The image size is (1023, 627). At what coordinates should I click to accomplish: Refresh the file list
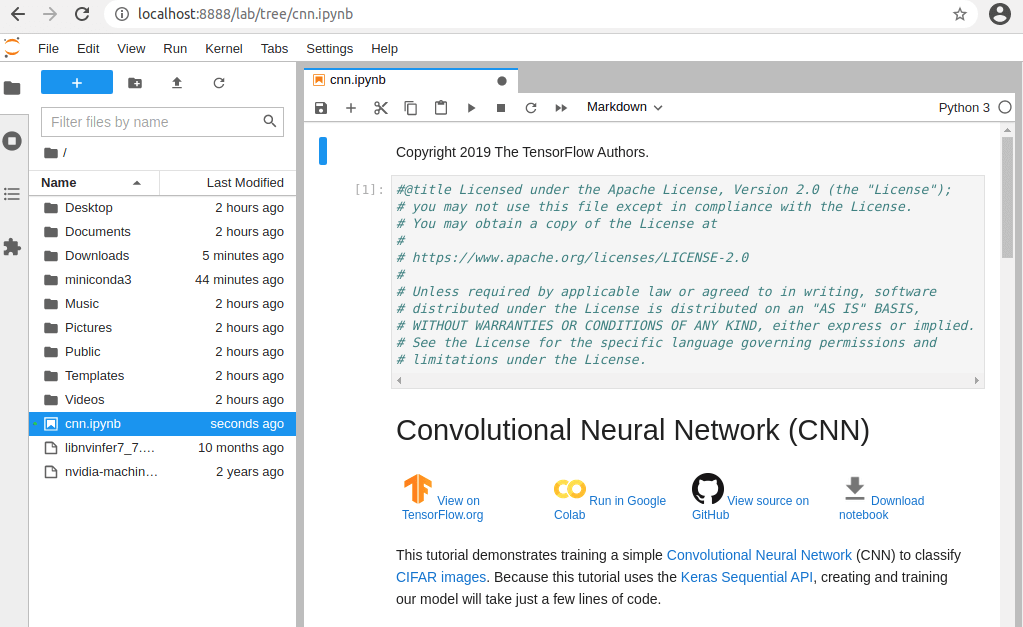click(219, 83)
